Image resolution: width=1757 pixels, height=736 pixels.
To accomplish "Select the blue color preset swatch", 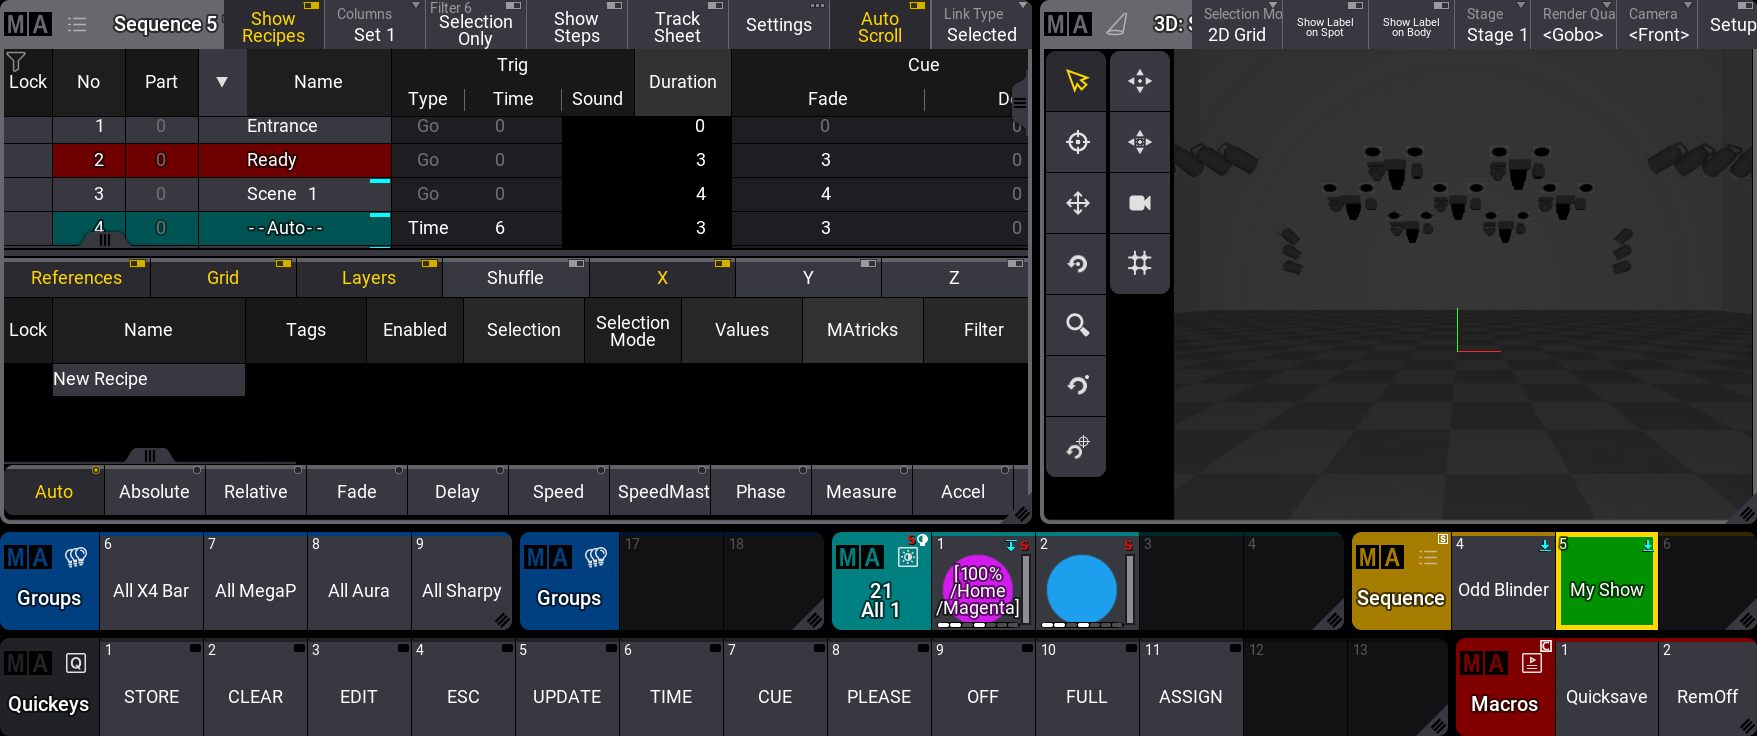I will pyautogui.click(x=1081, y=590).
